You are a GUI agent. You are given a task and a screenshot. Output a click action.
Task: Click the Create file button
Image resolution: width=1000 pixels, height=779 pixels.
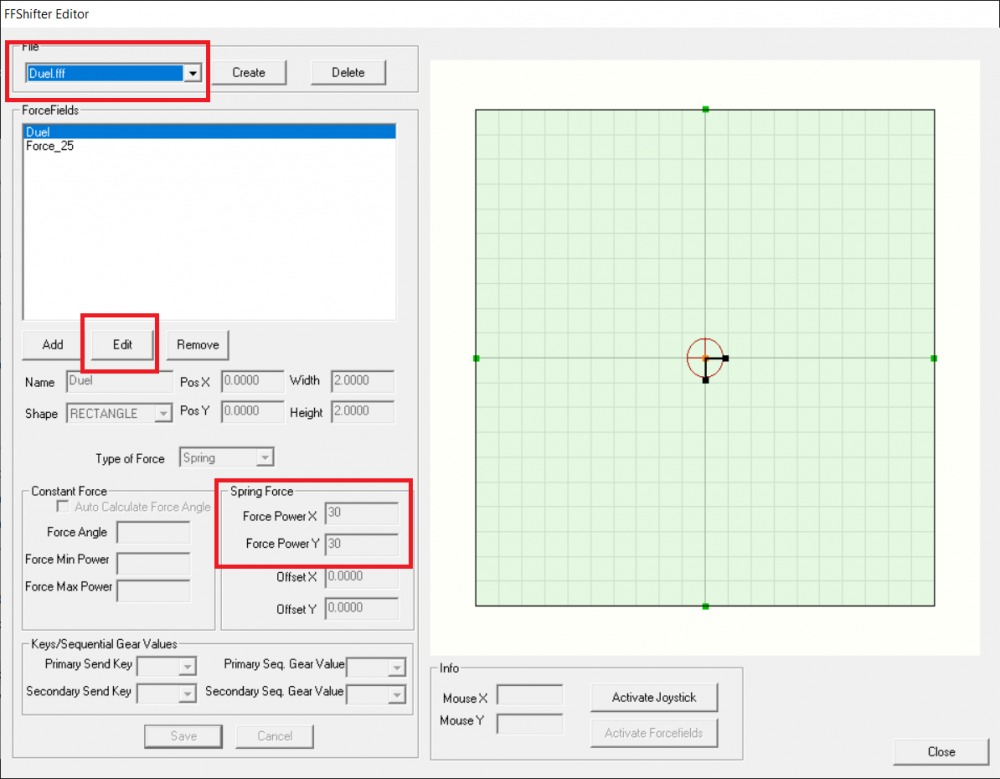point(248,73)
